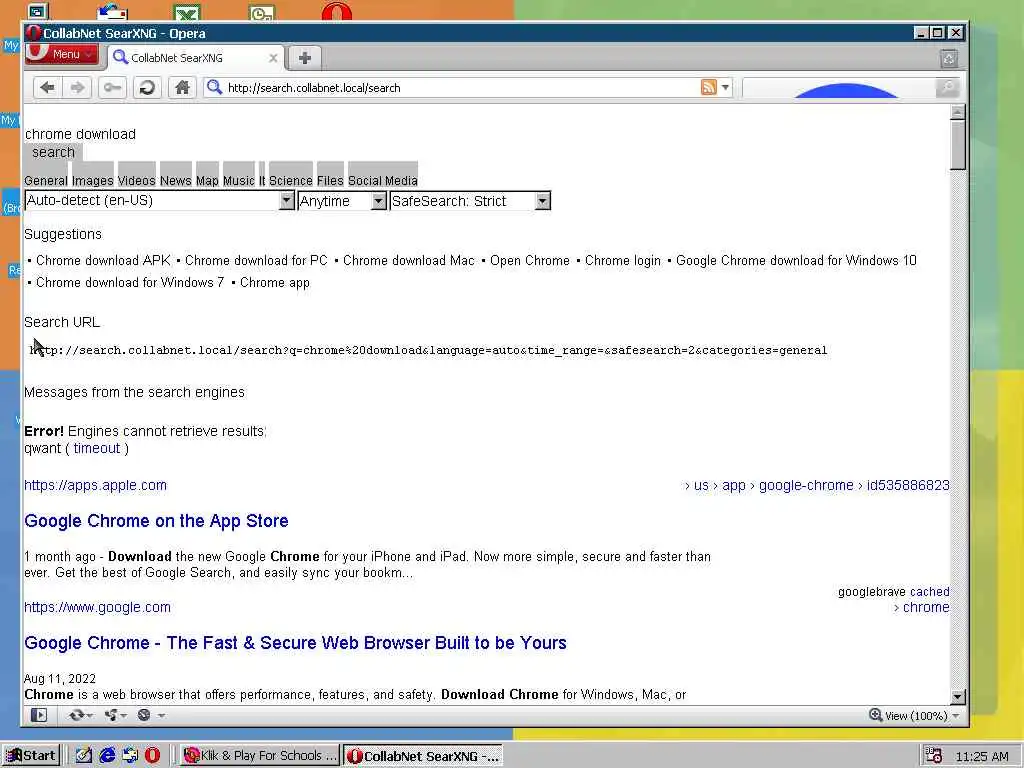Screen dimensions: 1024x768
Task: Go back to the previous page
Action: 47,88
